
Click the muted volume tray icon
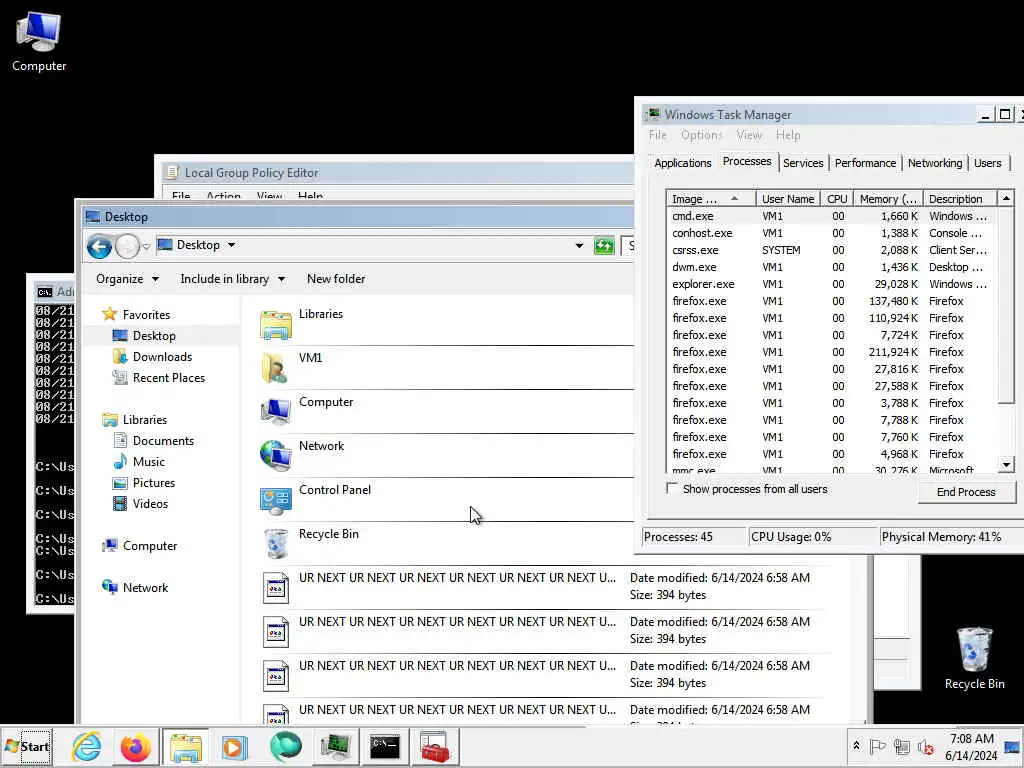coord(925,746)
